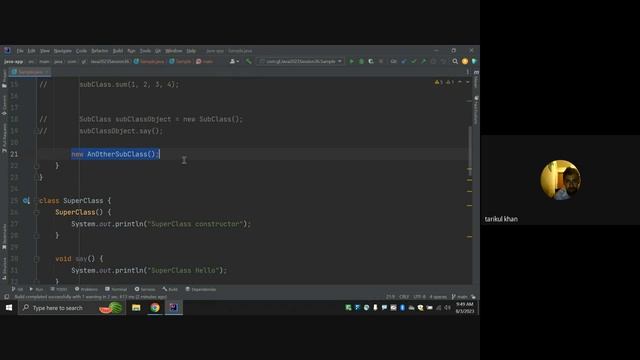Click the UTF-8 encoding widget

[419, 297]
